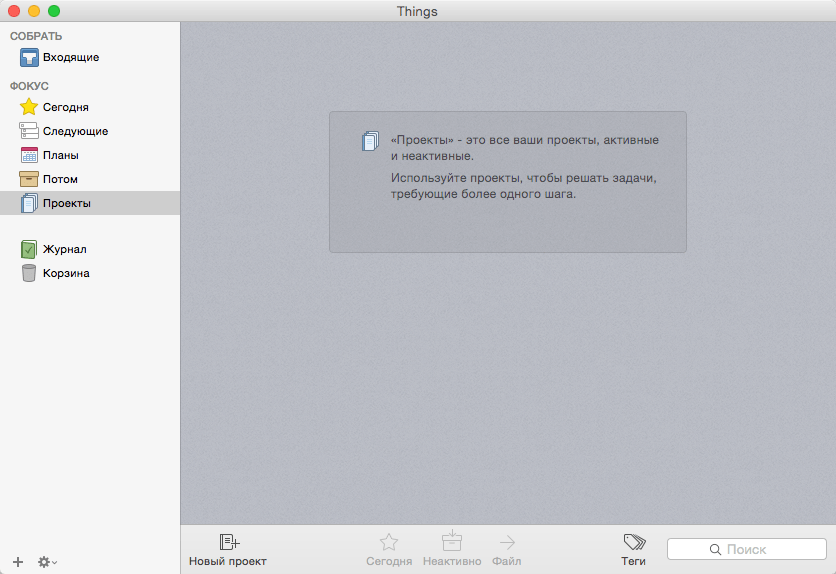This screenshot has width=836, height=574.
Task: Click the Поиск search field
Action: (746, 549)
